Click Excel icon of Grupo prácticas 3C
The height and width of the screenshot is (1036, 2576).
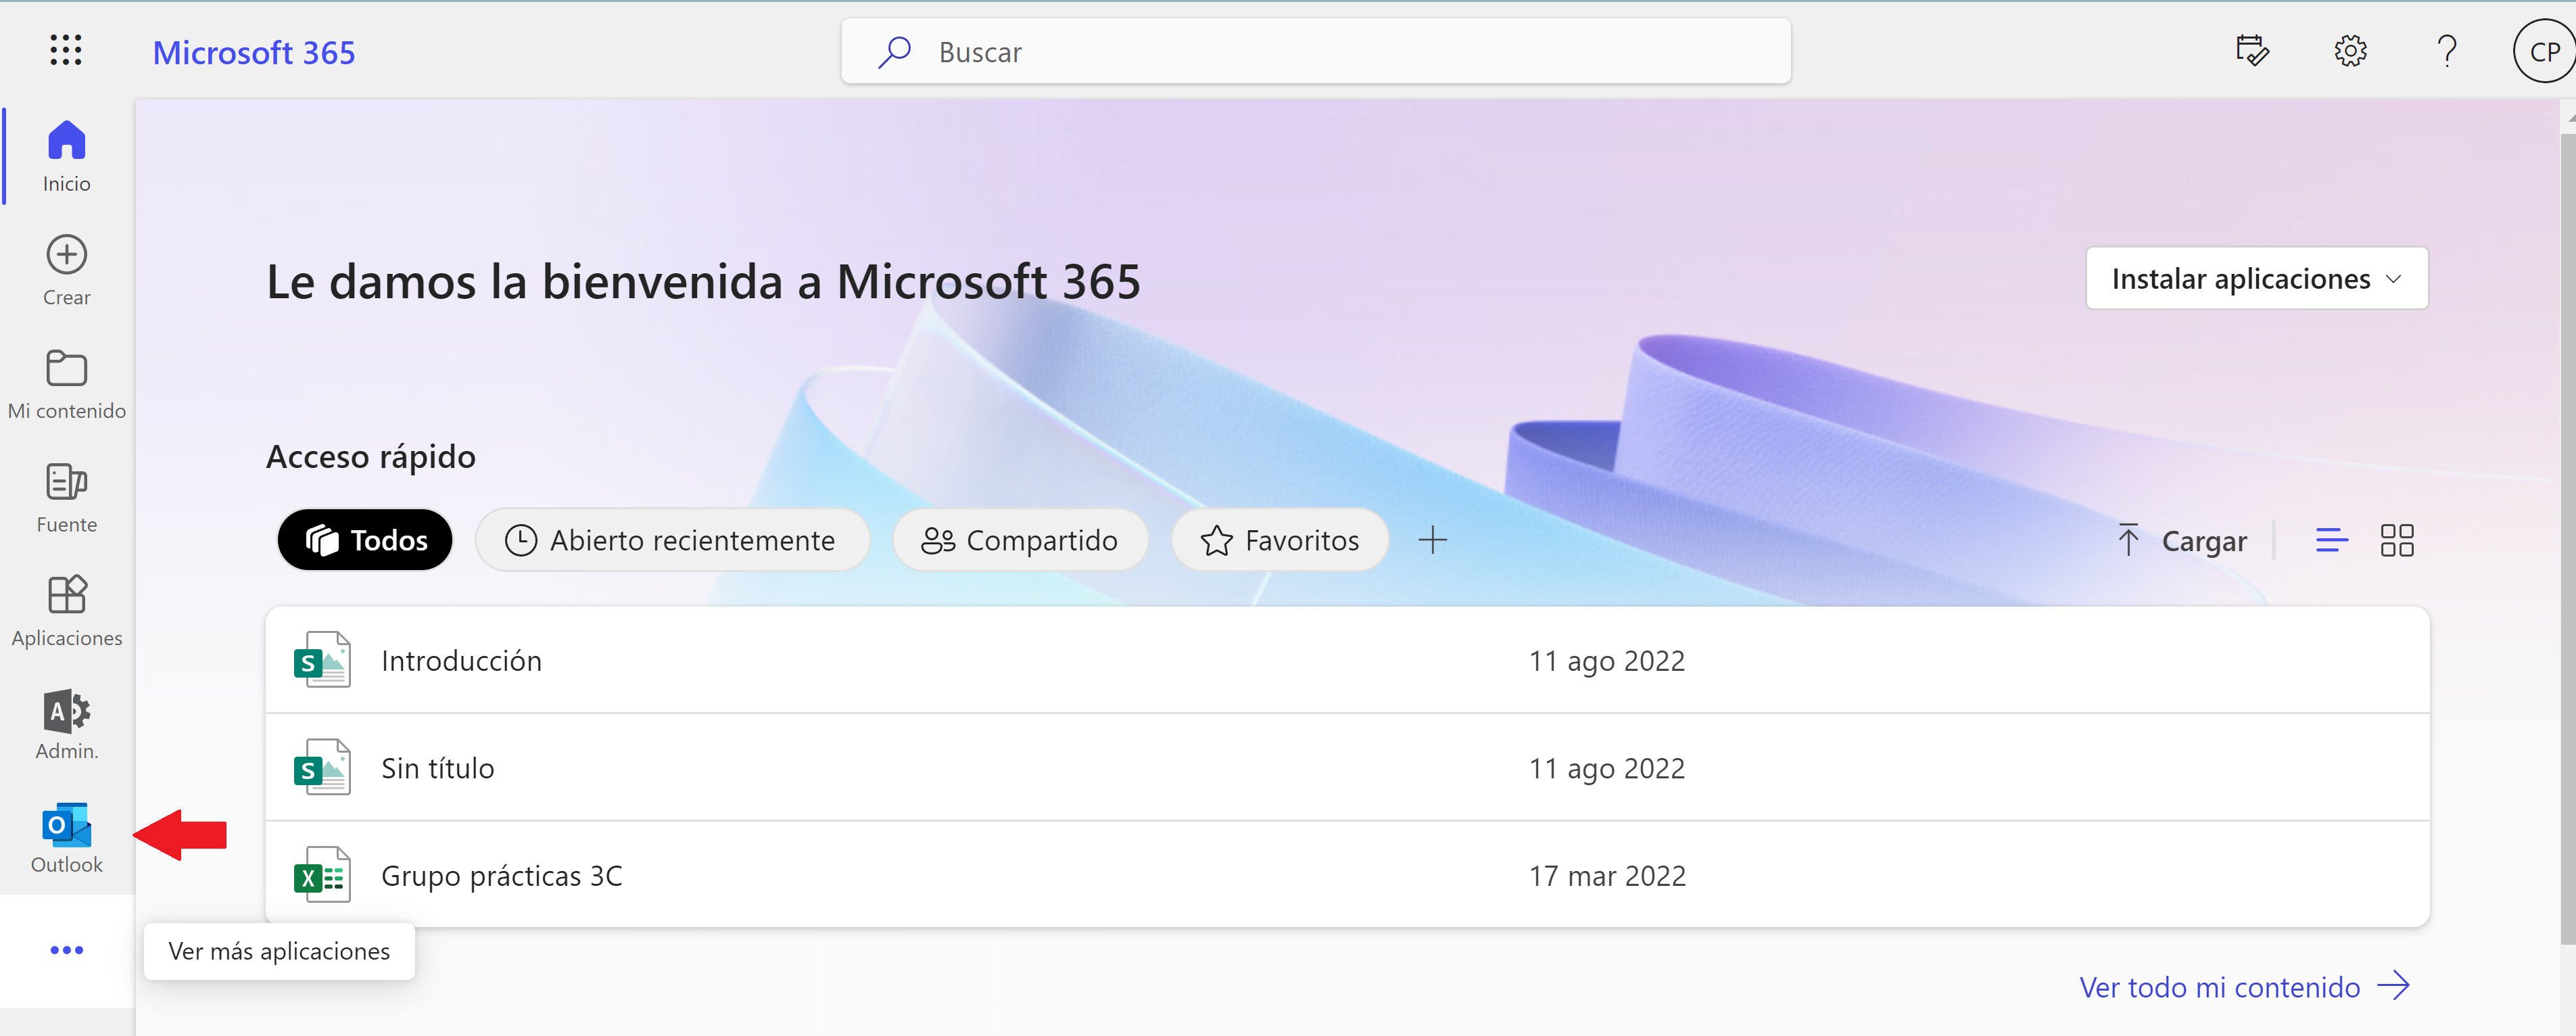click(x=322, y=875)
